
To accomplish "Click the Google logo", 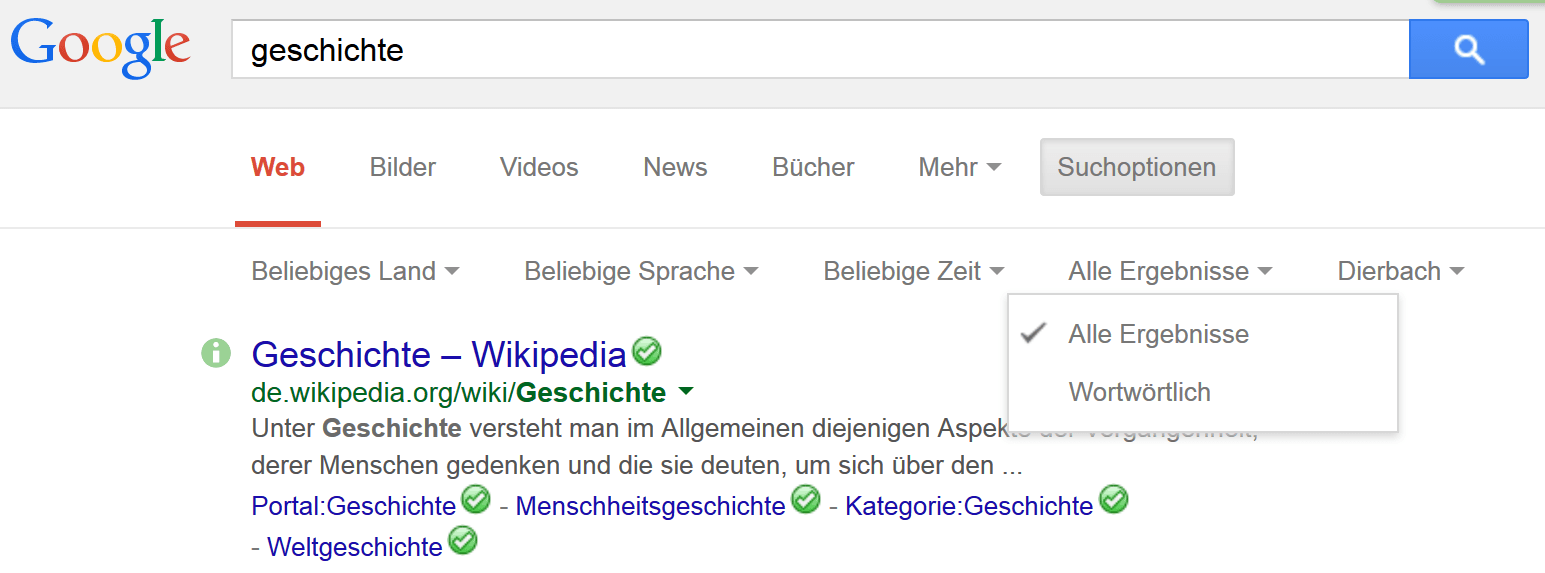I will click(100, 47).
